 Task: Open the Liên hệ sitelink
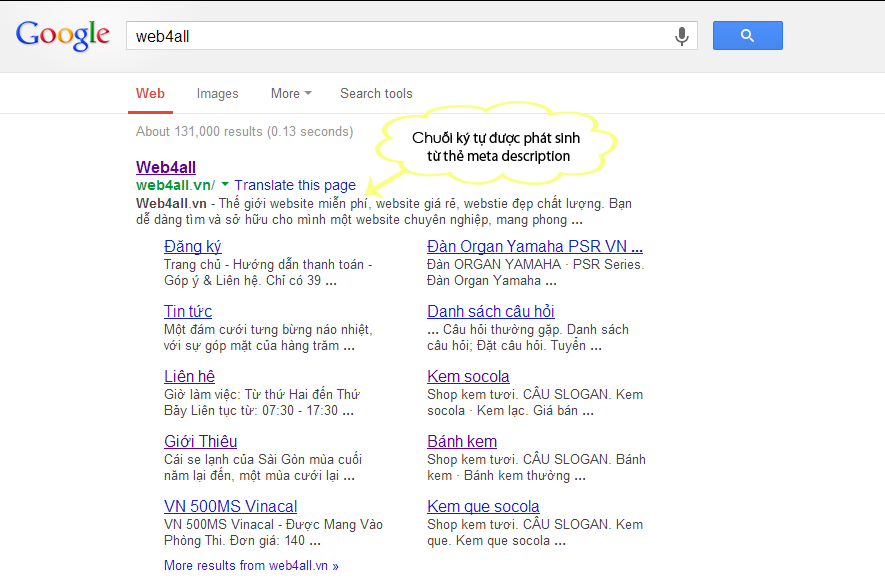tap(189, 377)
